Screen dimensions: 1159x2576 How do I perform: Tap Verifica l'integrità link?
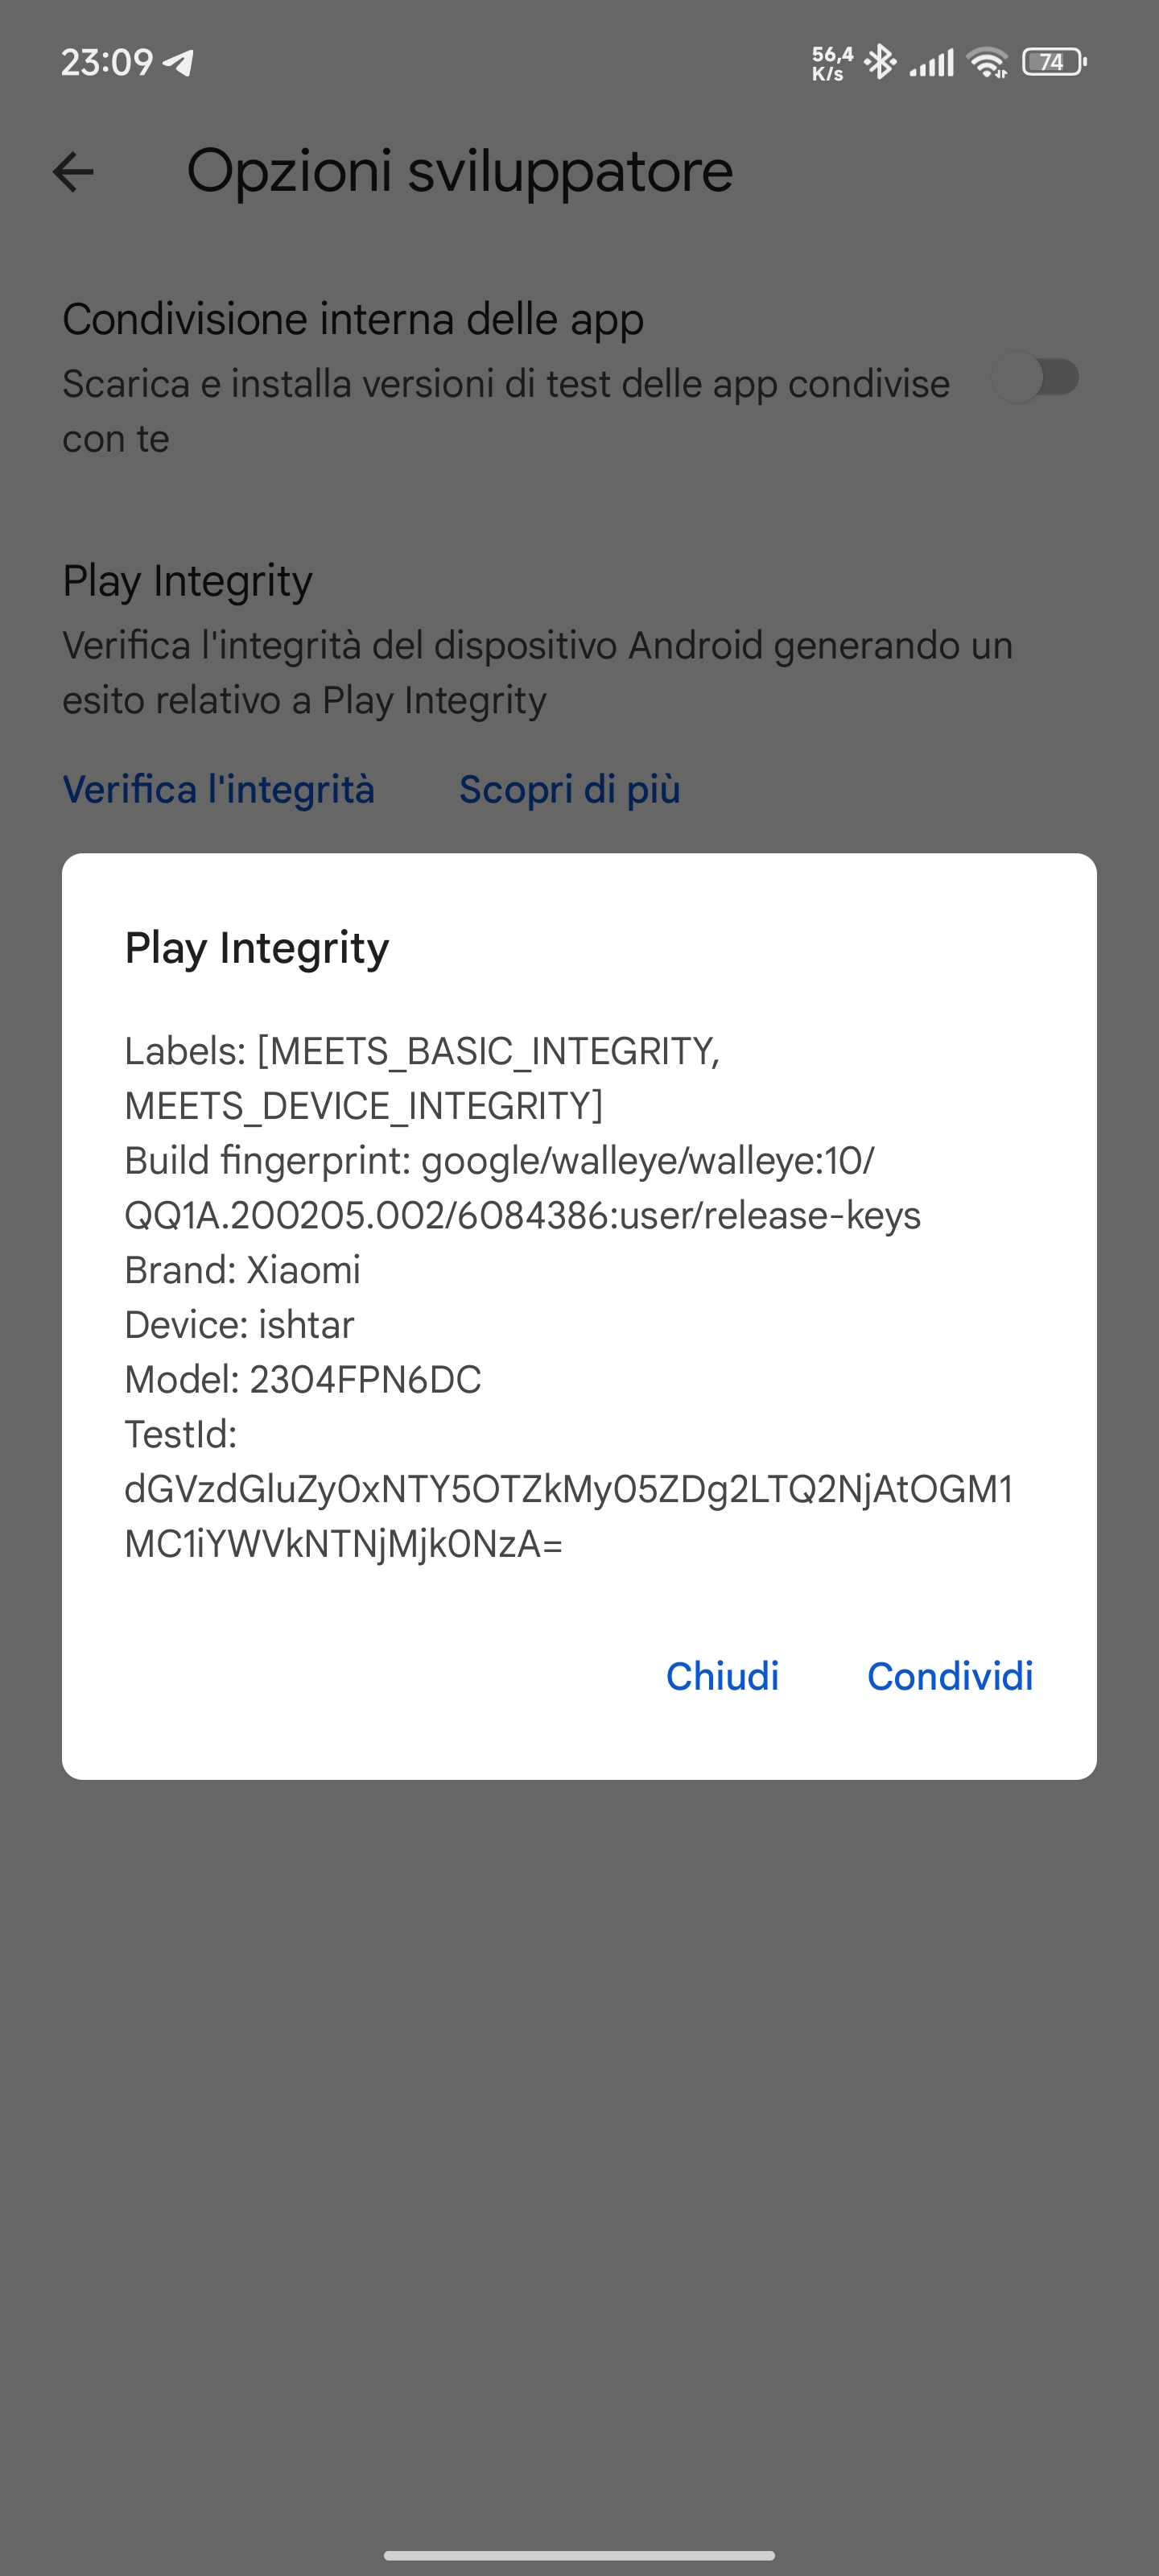(219, 790)
